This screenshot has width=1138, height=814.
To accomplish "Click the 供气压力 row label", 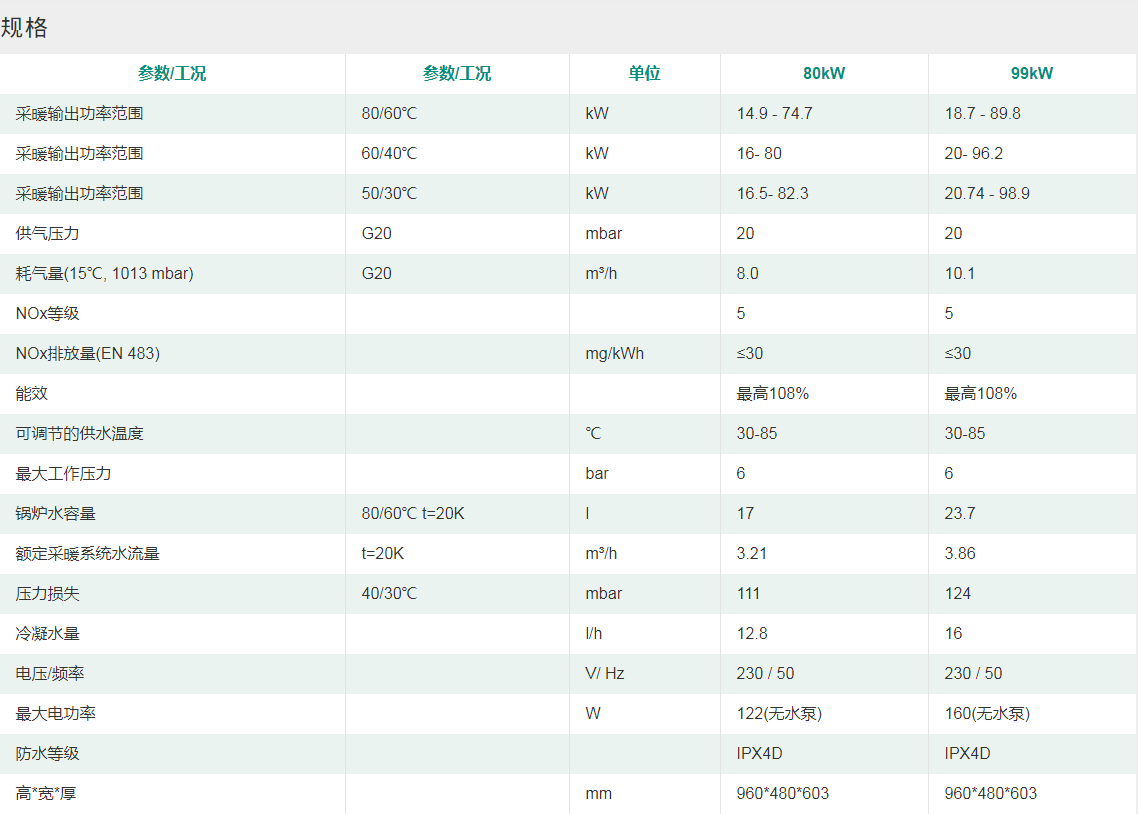I will (x=47, y=233).
